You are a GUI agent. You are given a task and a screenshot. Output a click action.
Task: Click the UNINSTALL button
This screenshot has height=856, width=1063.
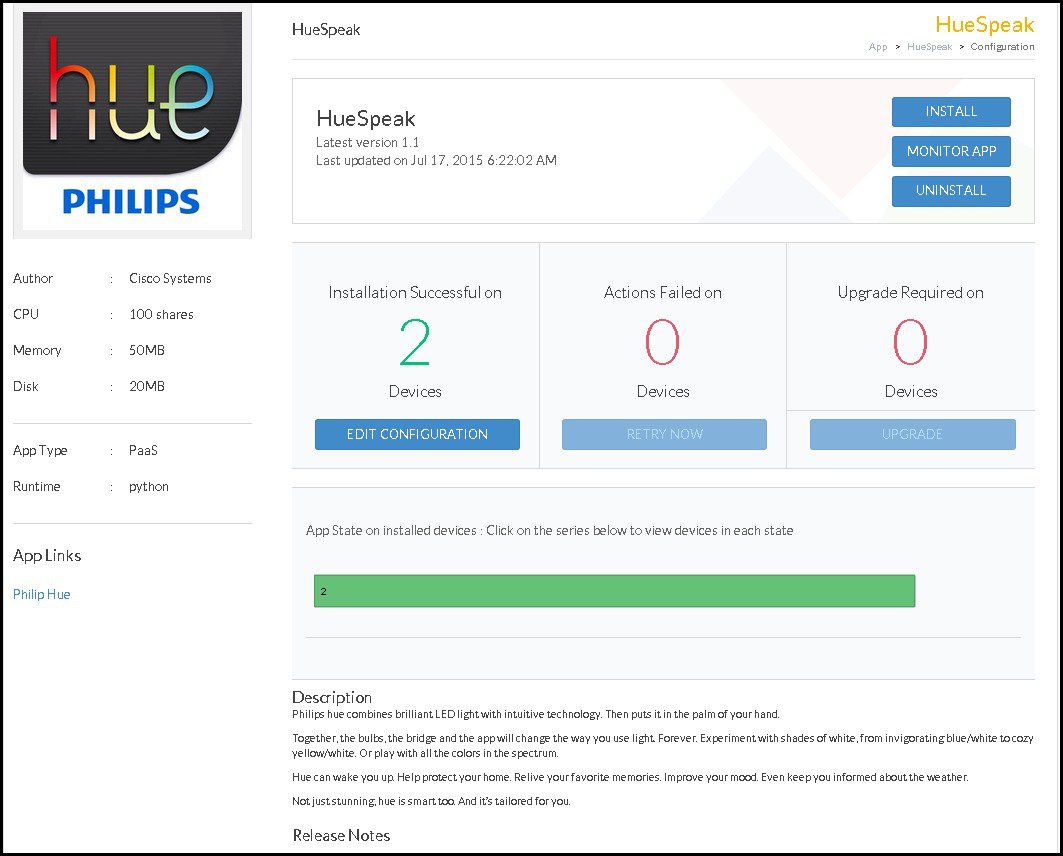(950, 190)
